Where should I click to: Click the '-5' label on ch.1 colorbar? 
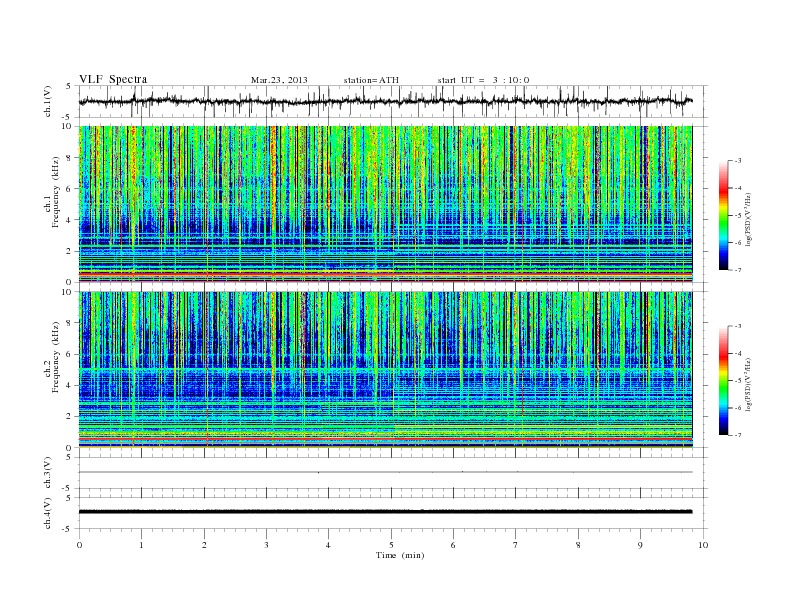coord(738,215)
